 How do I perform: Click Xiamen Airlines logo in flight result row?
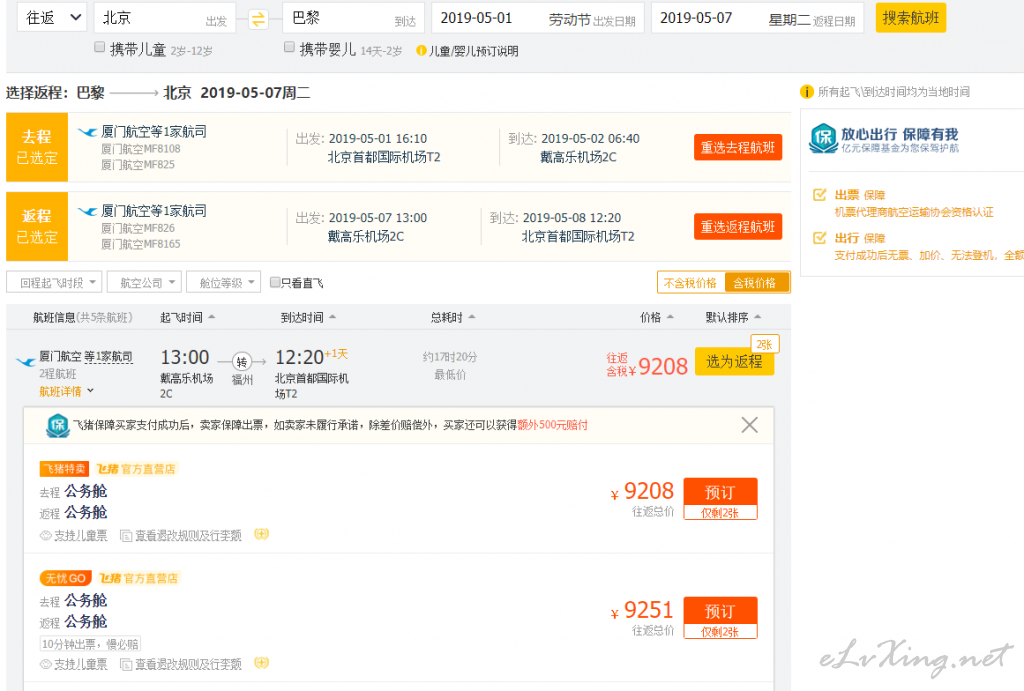26,361
